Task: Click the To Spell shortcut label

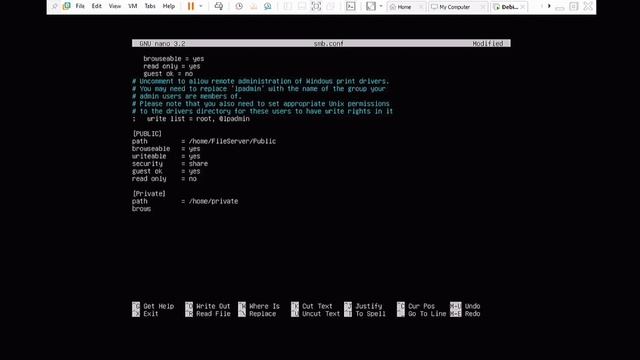Action: coord(370,314)
